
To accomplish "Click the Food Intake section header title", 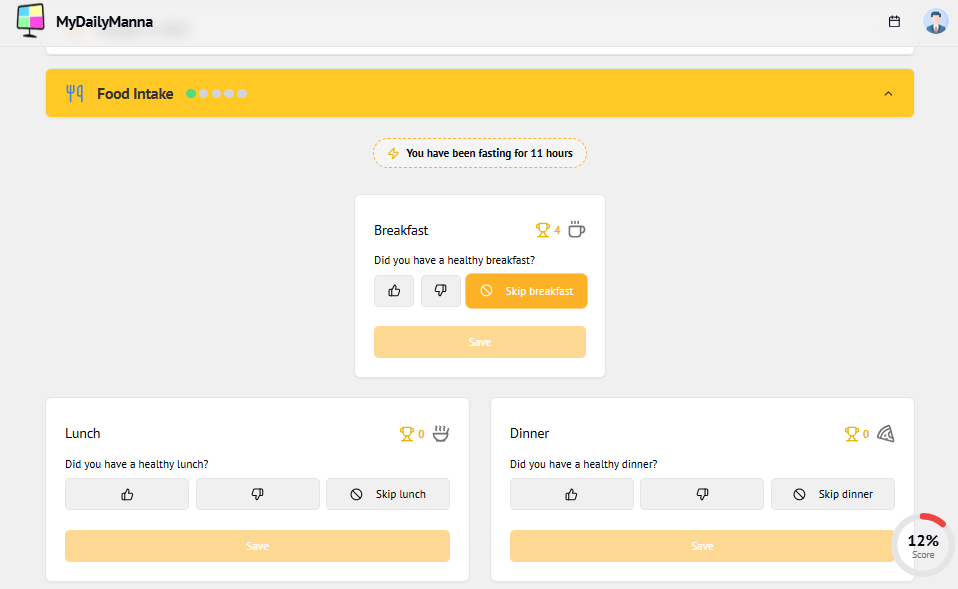I will click(135, 94).
